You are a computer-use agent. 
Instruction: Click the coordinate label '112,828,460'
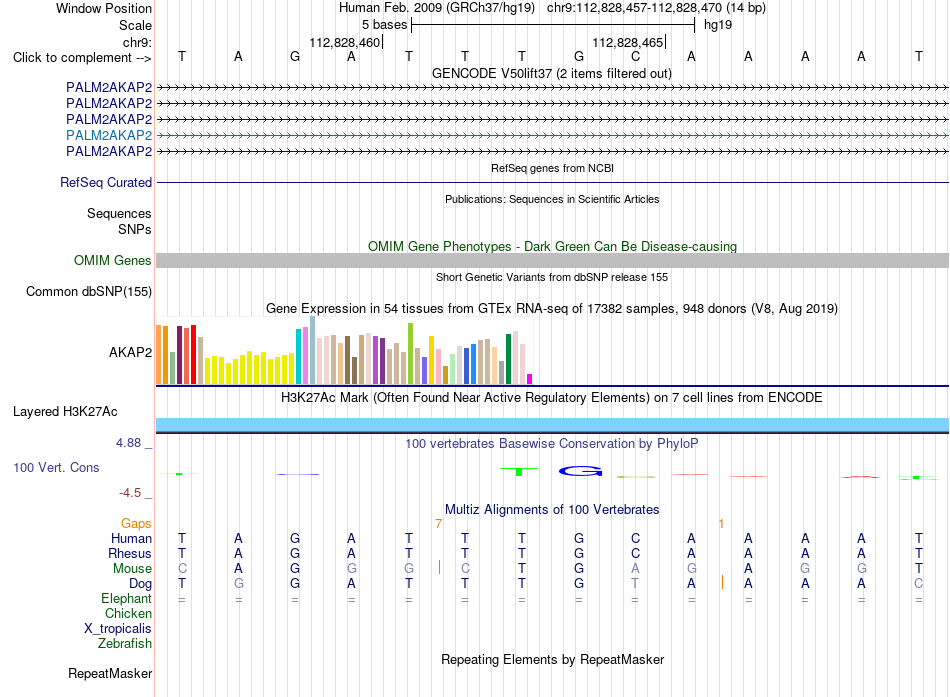344,42
